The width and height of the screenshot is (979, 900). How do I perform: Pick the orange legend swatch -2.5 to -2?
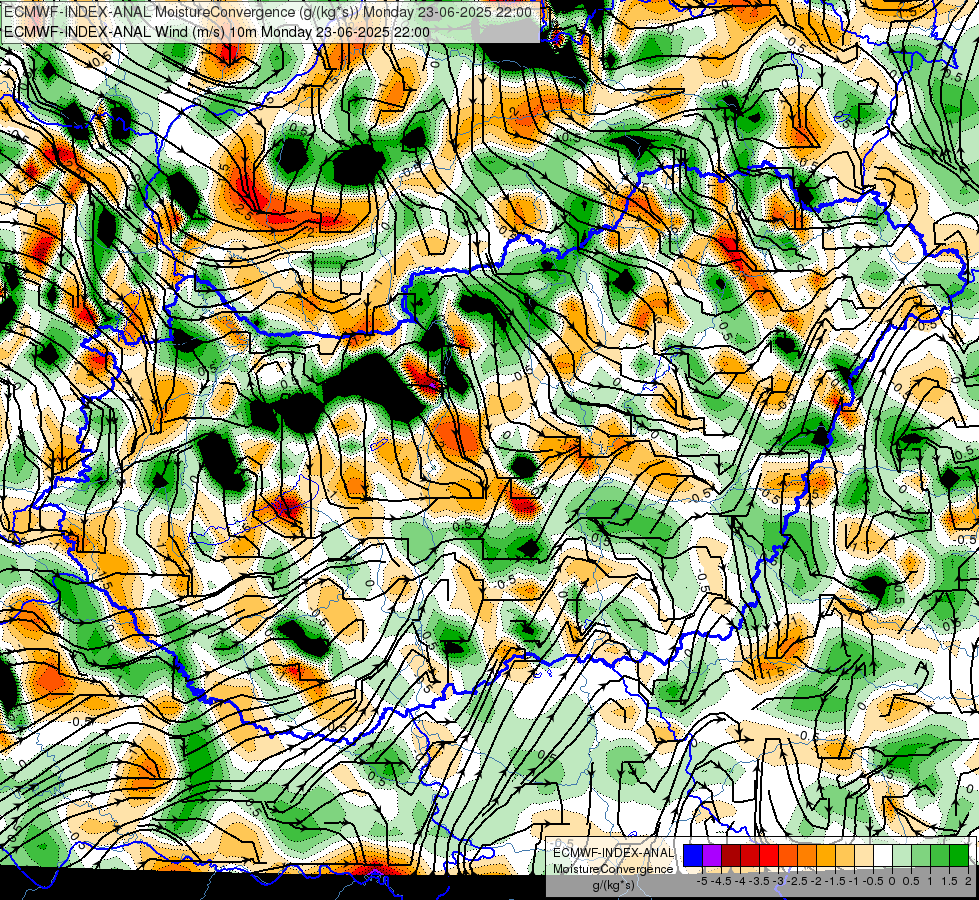coord(807,855)
